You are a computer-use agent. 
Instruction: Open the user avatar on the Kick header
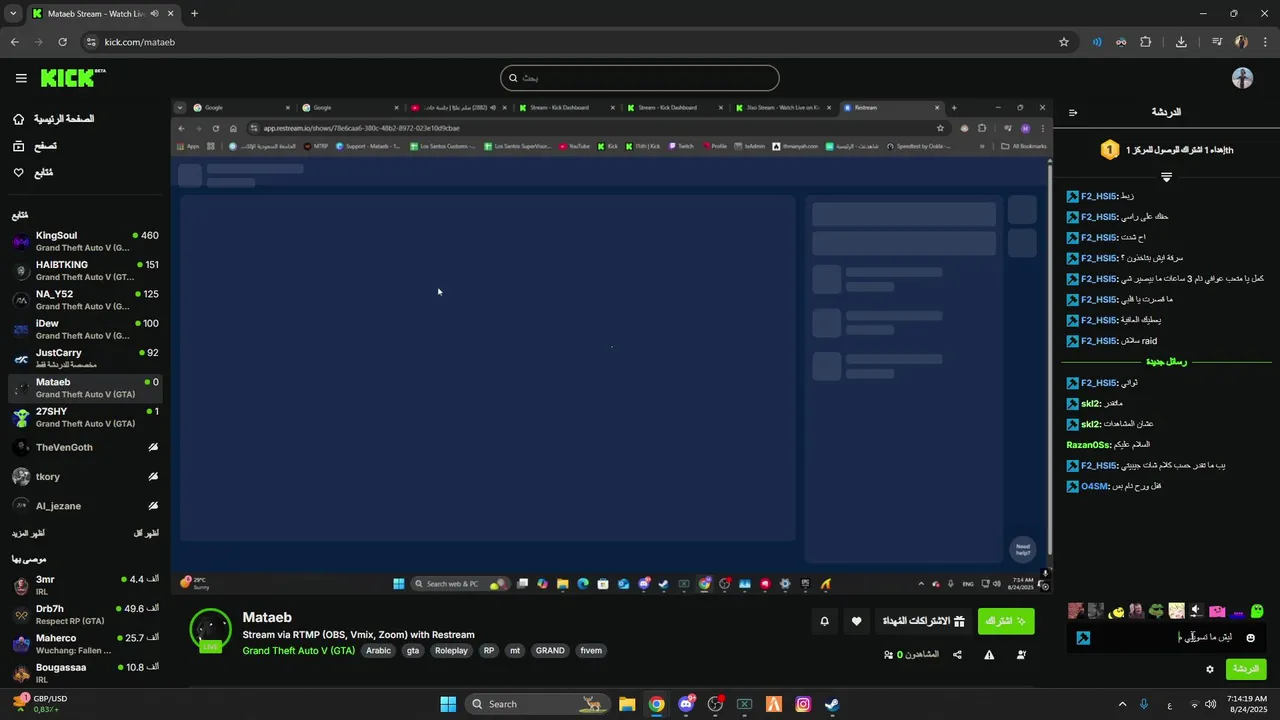(1242, 78)
